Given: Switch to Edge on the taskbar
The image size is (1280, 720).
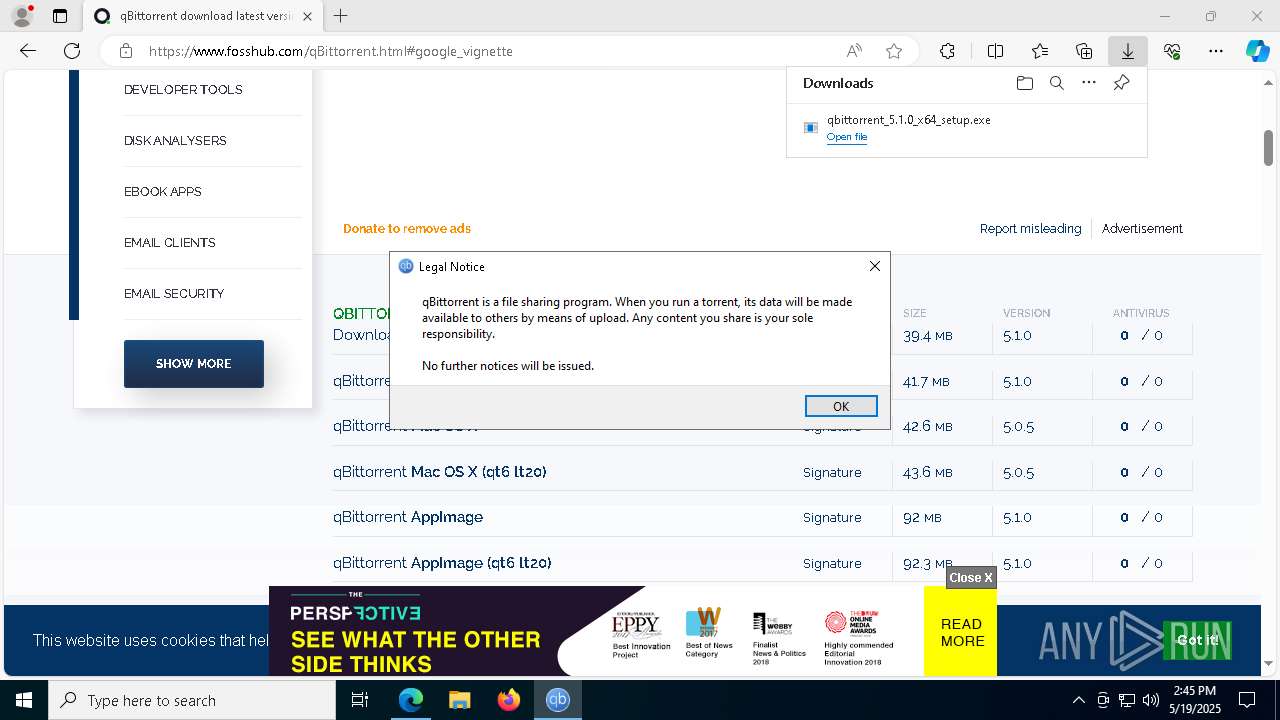Looking at the screenshot, I should pos(411,700).
